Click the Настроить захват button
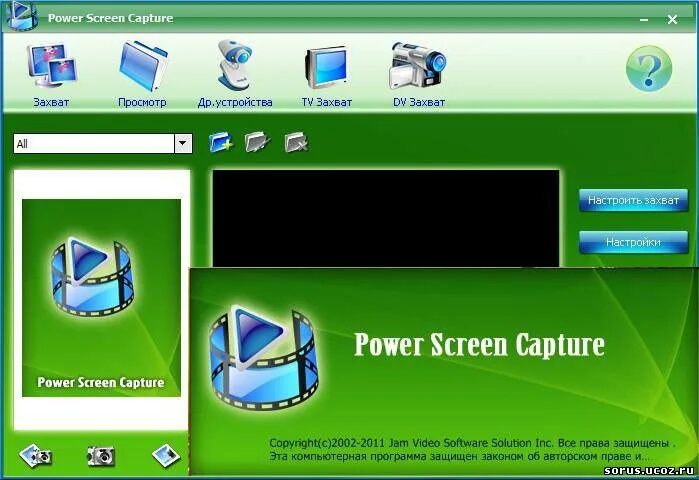Viewport: 699px width, 480px height. (x=633, y=200)
